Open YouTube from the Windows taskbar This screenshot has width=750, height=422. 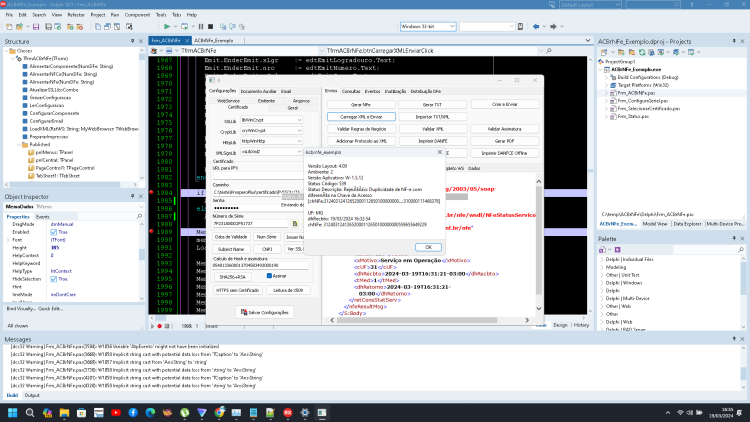(x=116, y=412)
